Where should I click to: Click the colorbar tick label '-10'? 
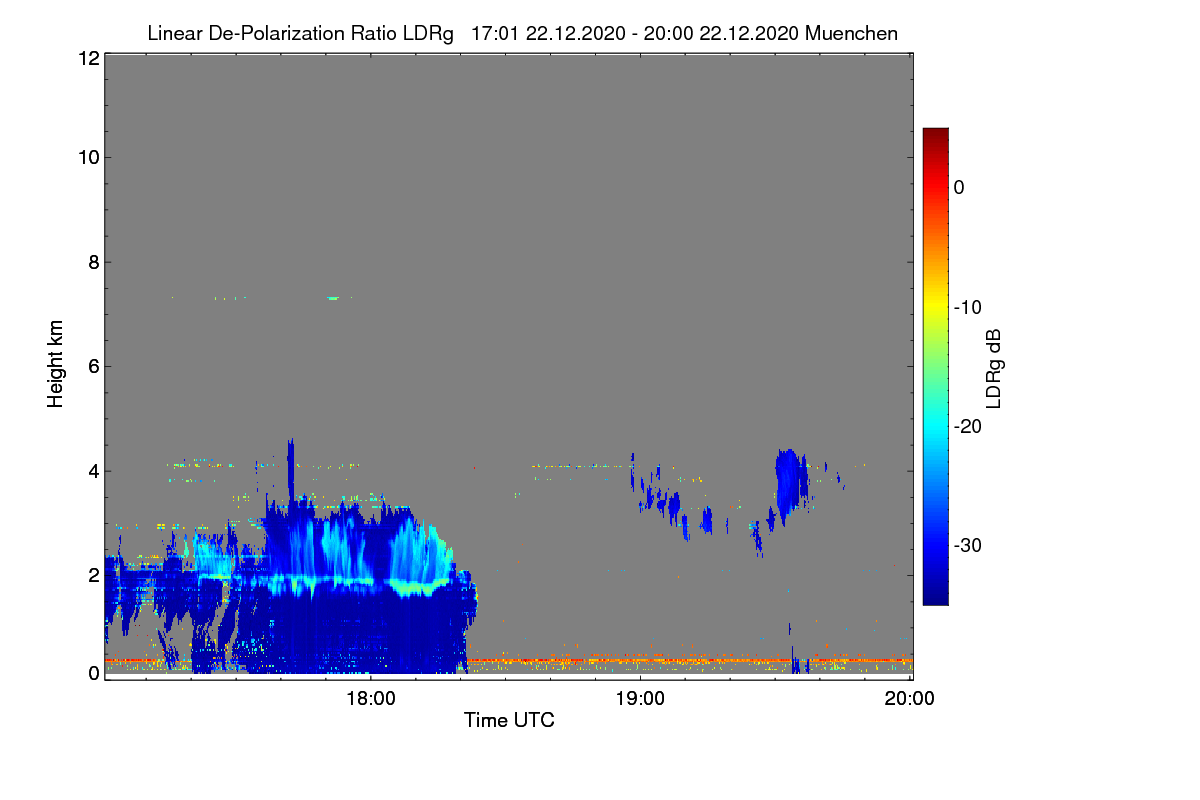(x=966, y=307)
